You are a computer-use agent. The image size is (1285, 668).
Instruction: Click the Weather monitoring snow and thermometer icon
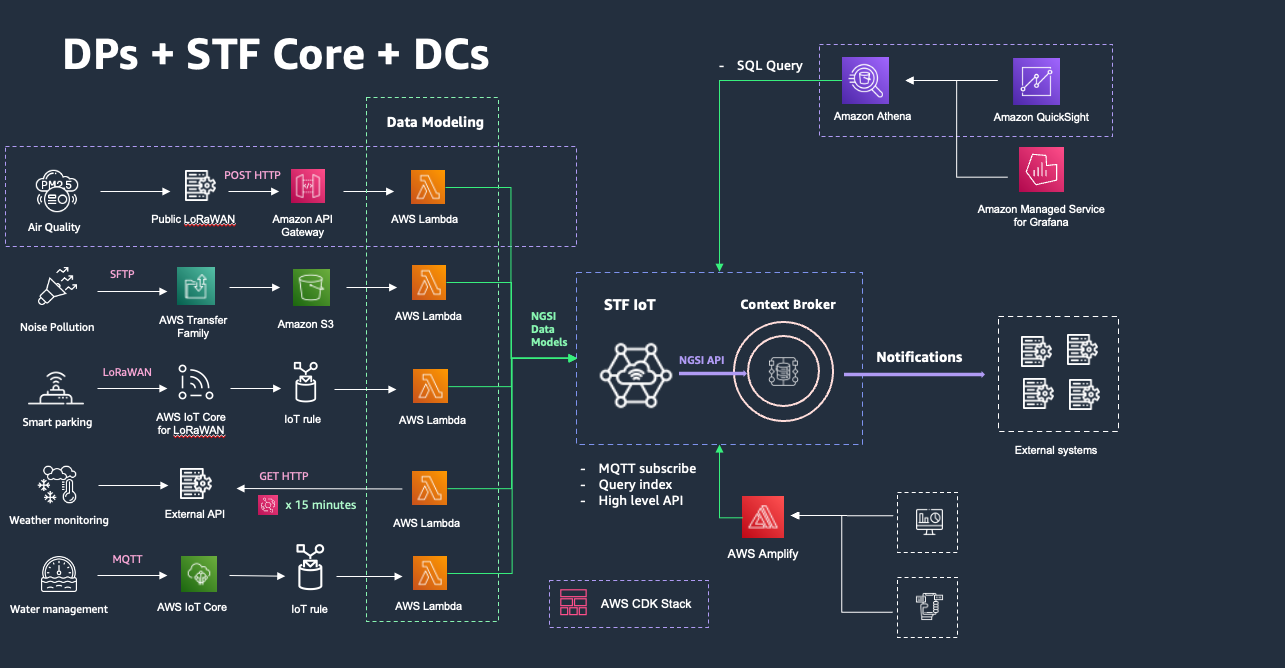tap(57, 484)
